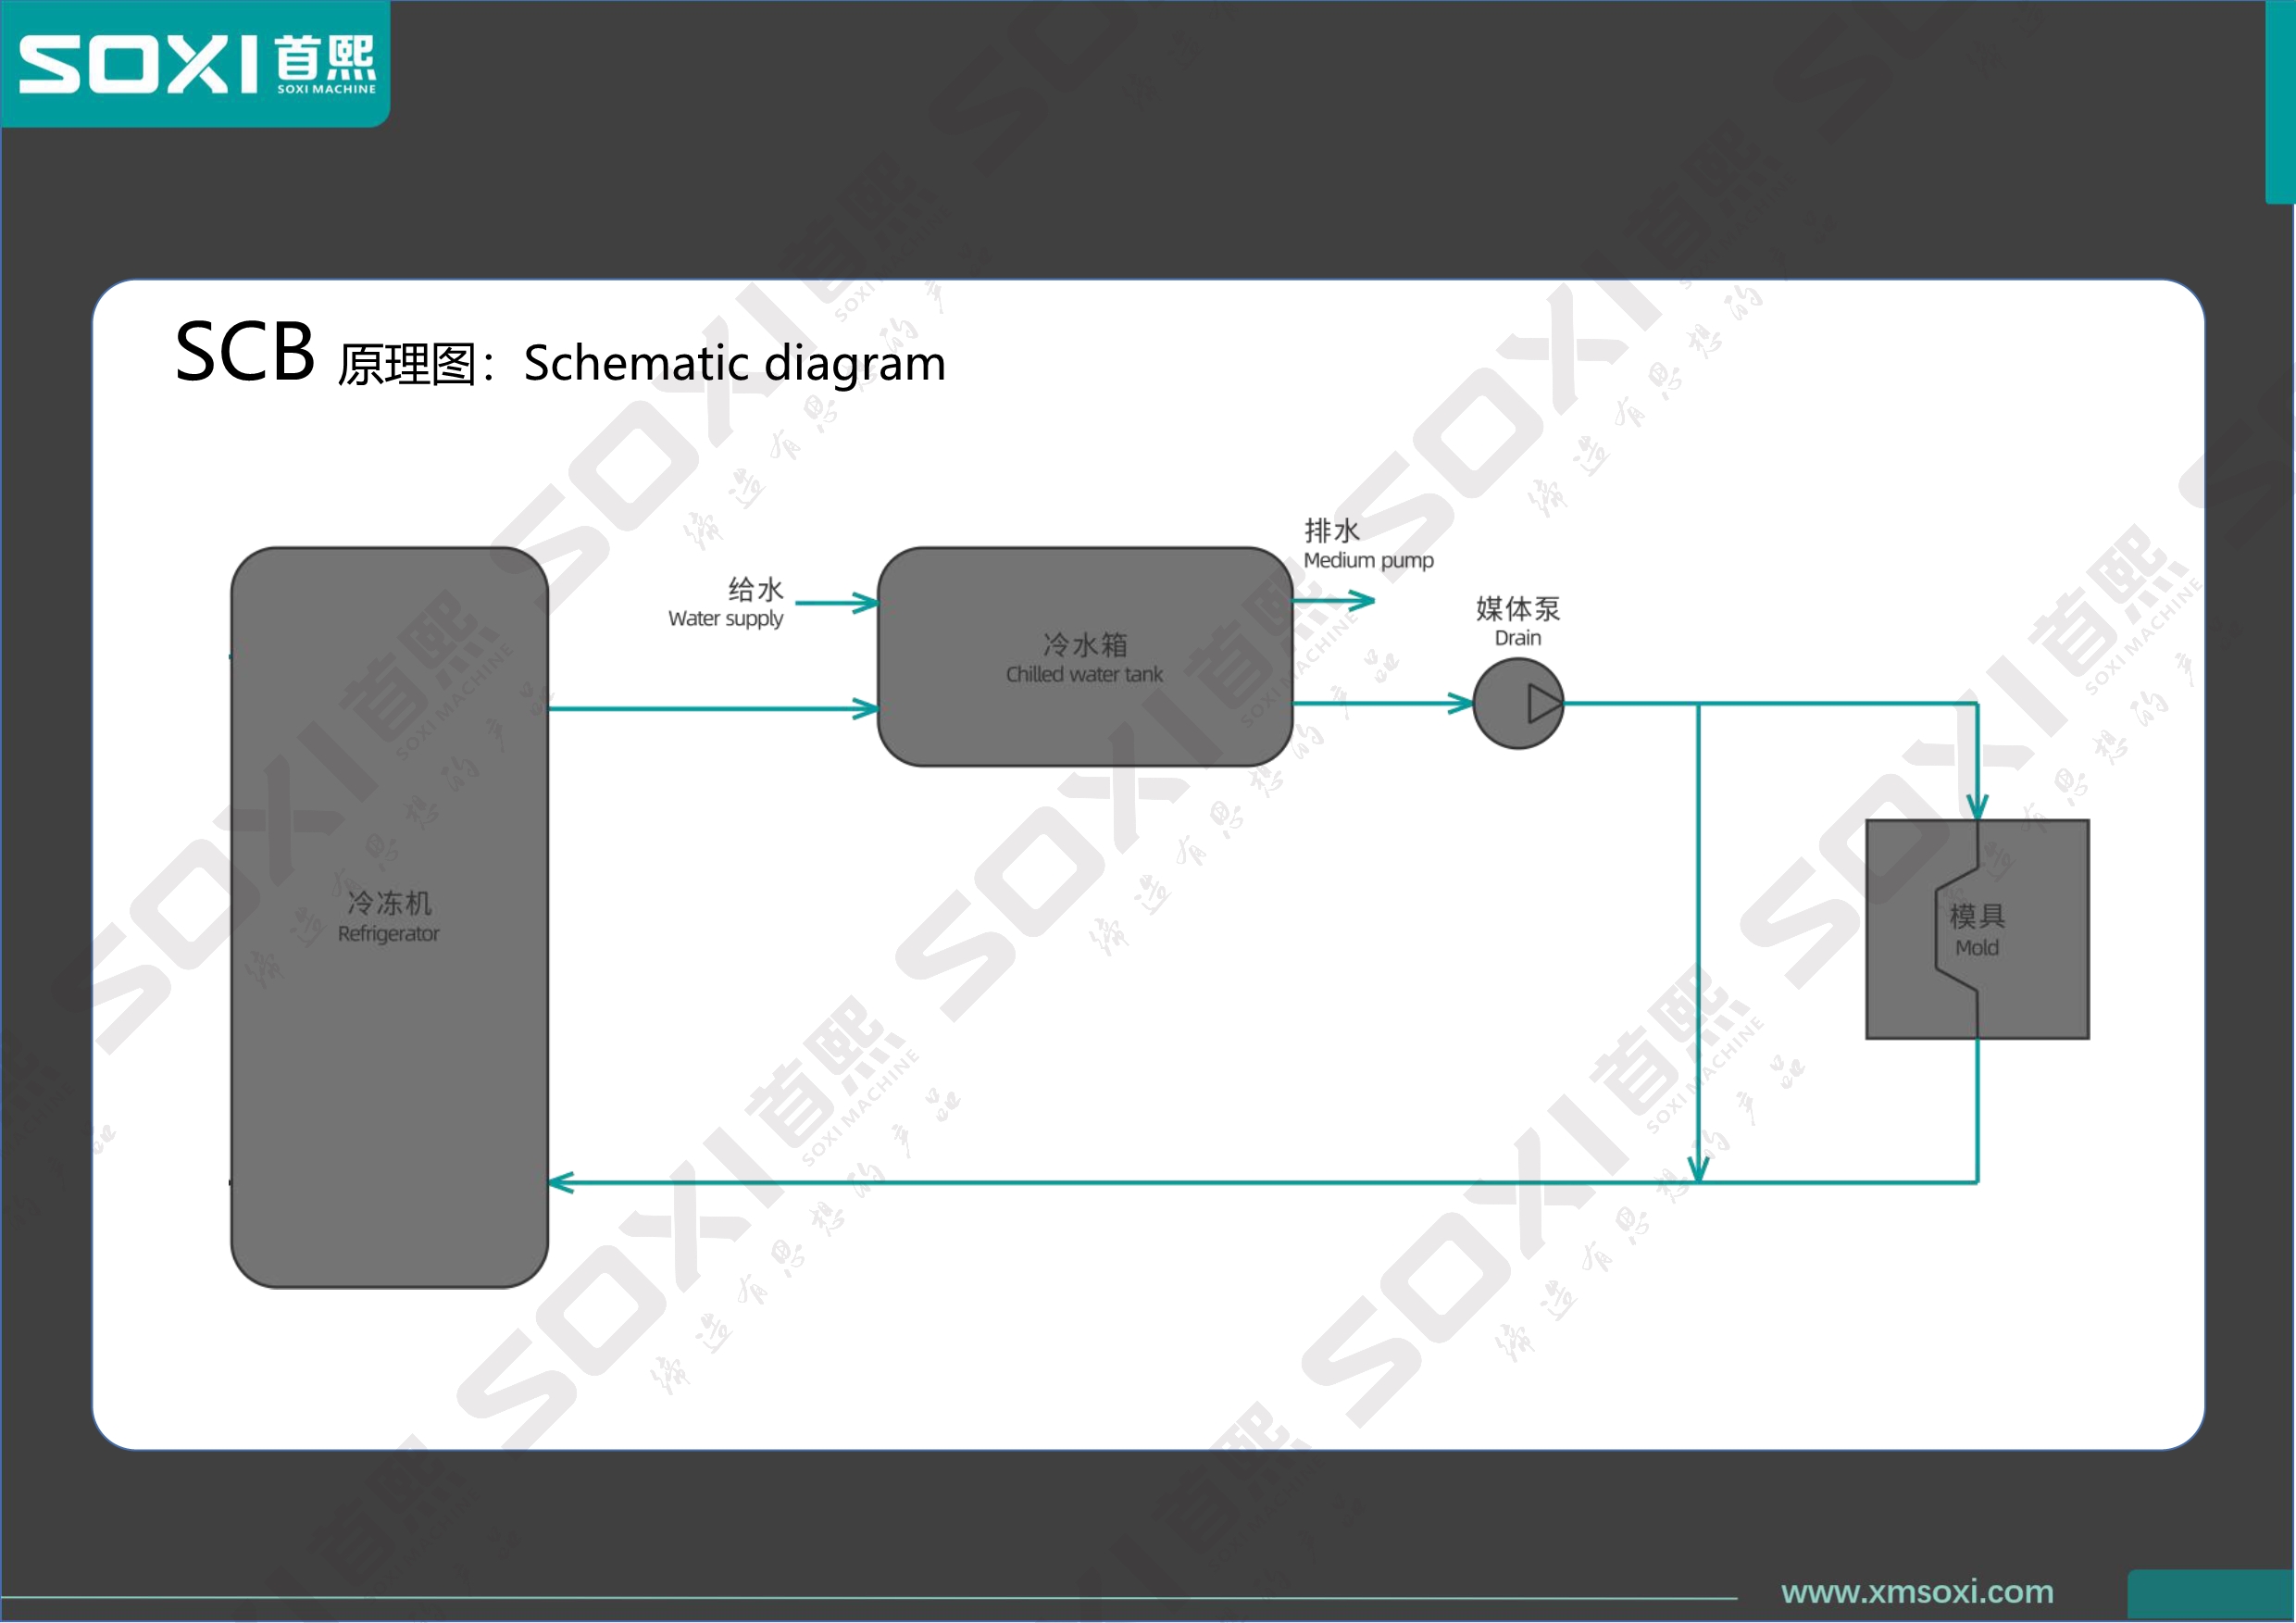
Task: Click the SCB heading text
Action: (x=245, y=352)
